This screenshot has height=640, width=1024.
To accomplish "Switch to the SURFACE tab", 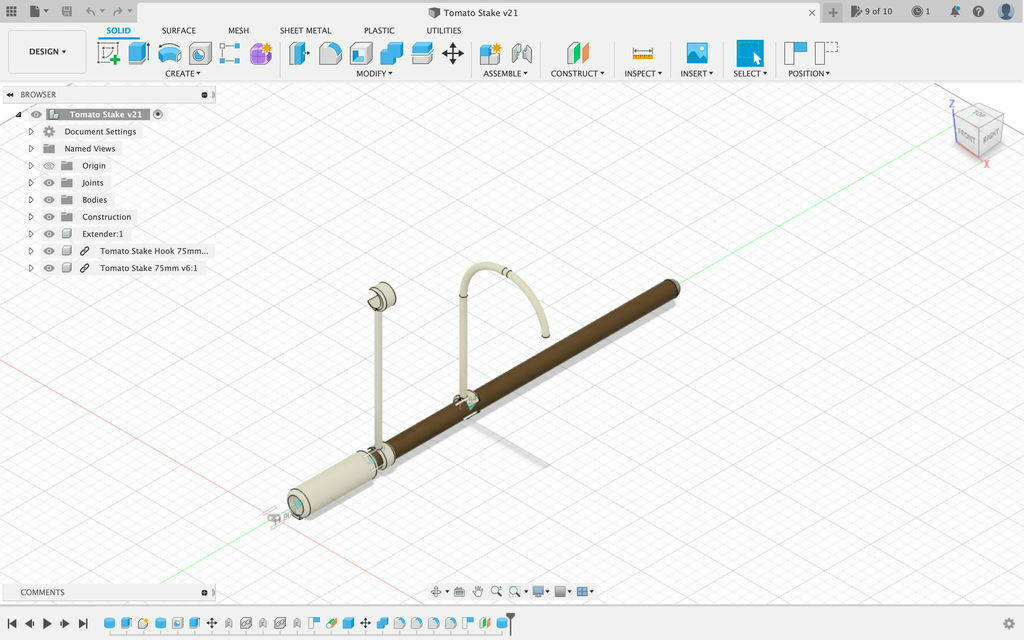I will coord(180,30).
